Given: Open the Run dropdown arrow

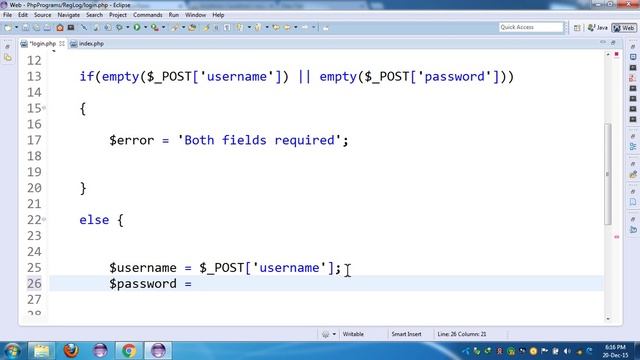Looking at the screenshot, I should pos(145,27).
